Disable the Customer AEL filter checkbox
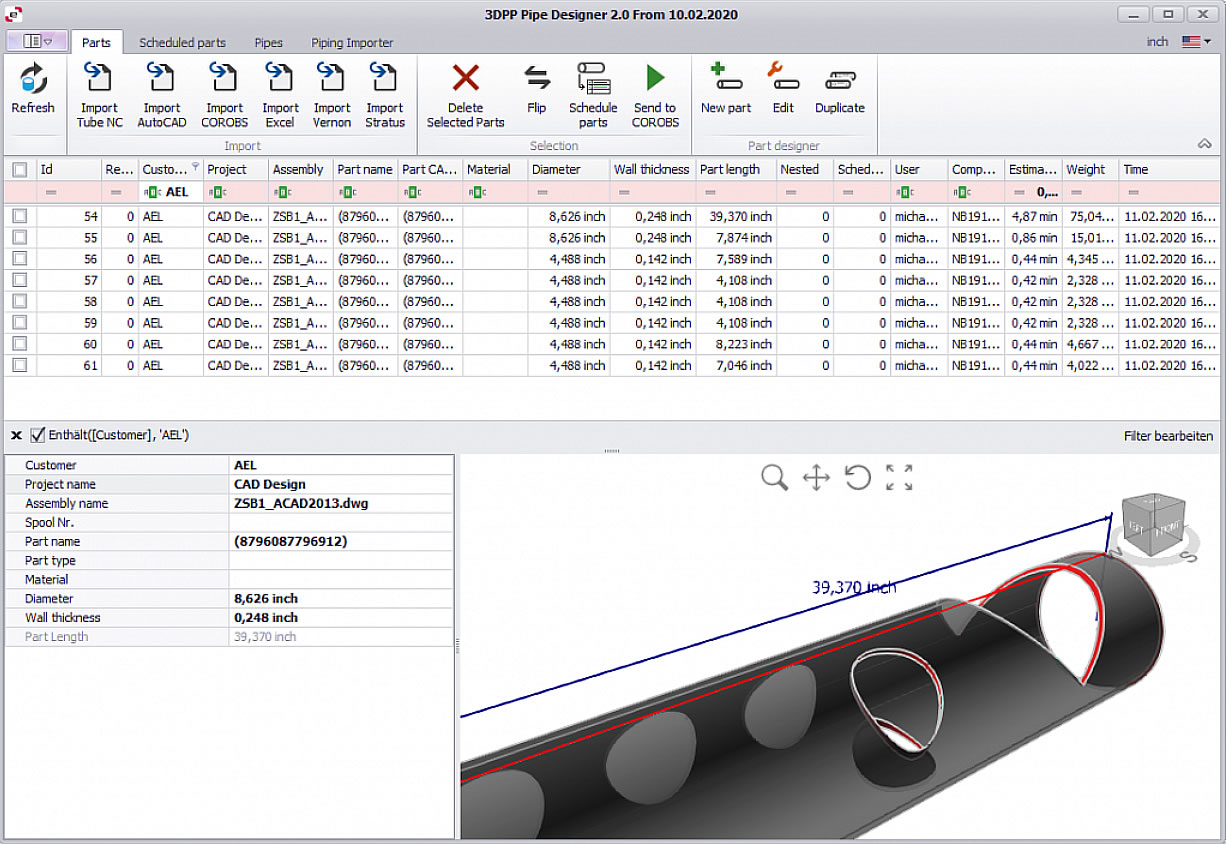Image resolution: width=1226 pixels, height=844 pixels. pos(38,436)
